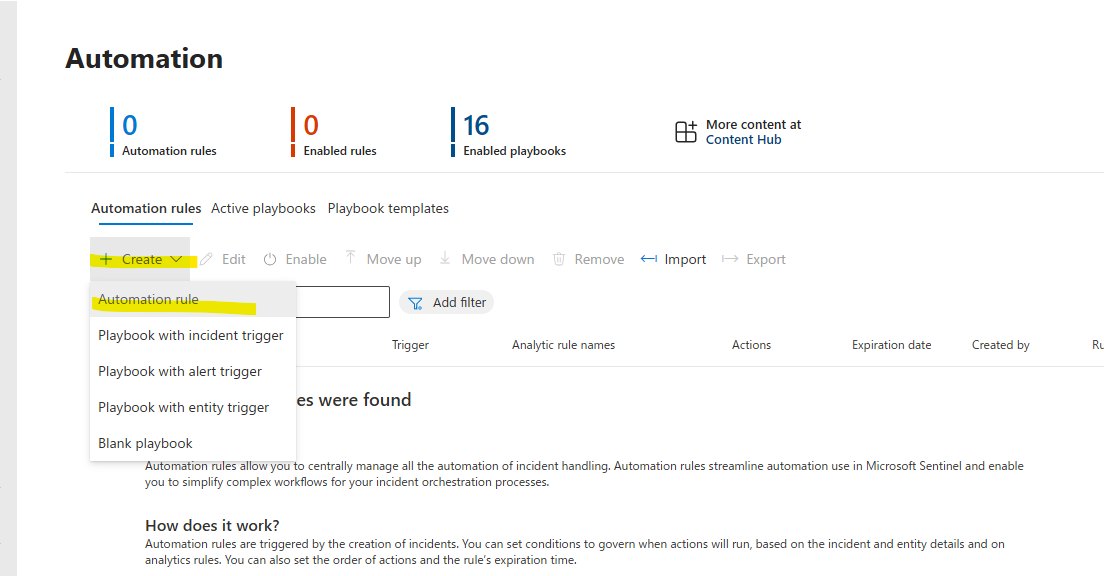The image size is (1104, 576).
Task: Click the Import arrow icon
Action: tap(649, 259)
